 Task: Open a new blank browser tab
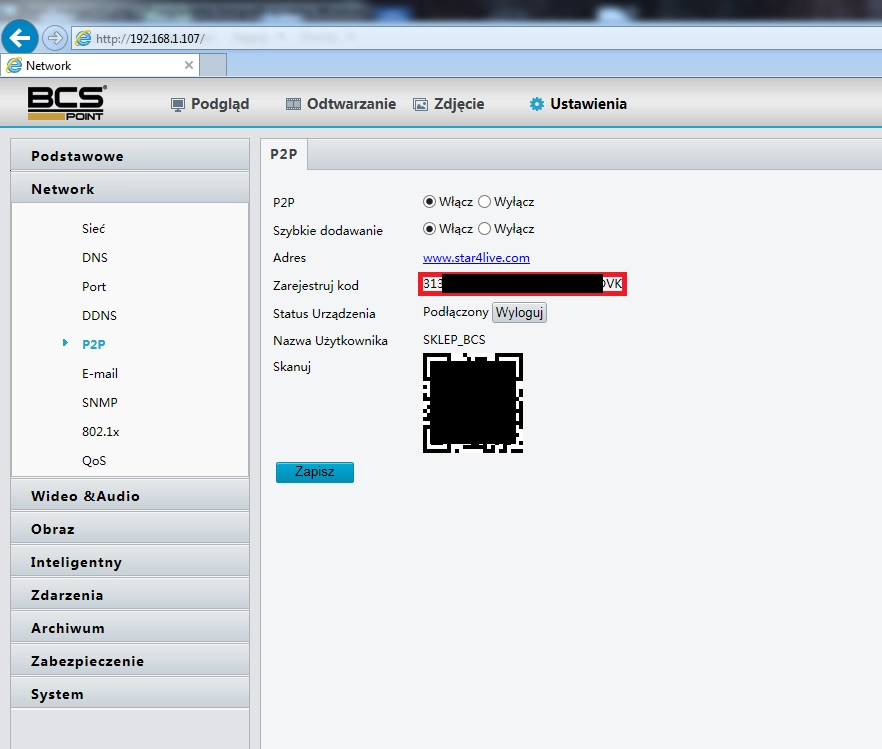[x=213, y=65]
